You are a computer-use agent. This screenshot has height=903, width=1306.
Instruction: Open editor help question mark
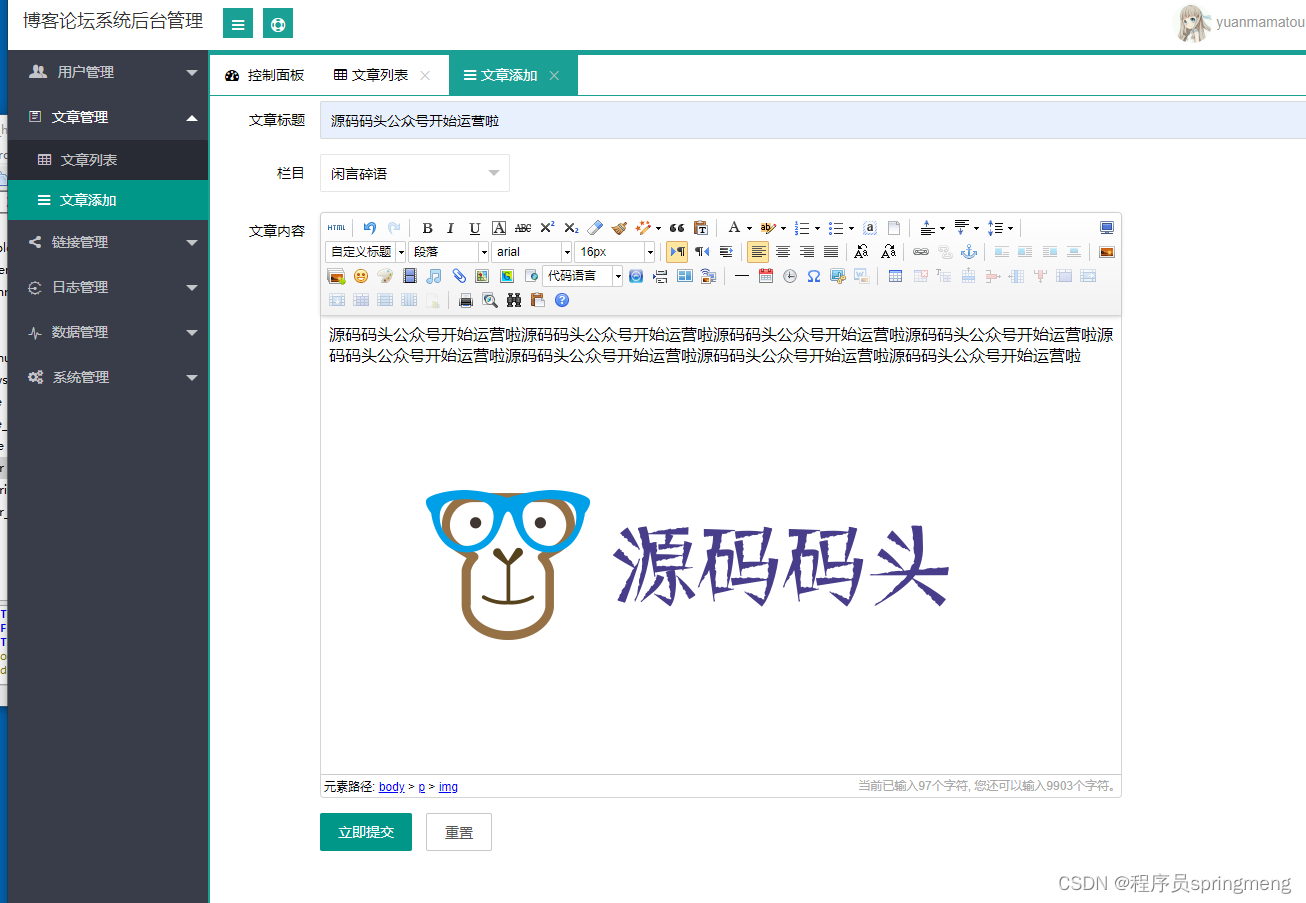[x=562, y=300]
